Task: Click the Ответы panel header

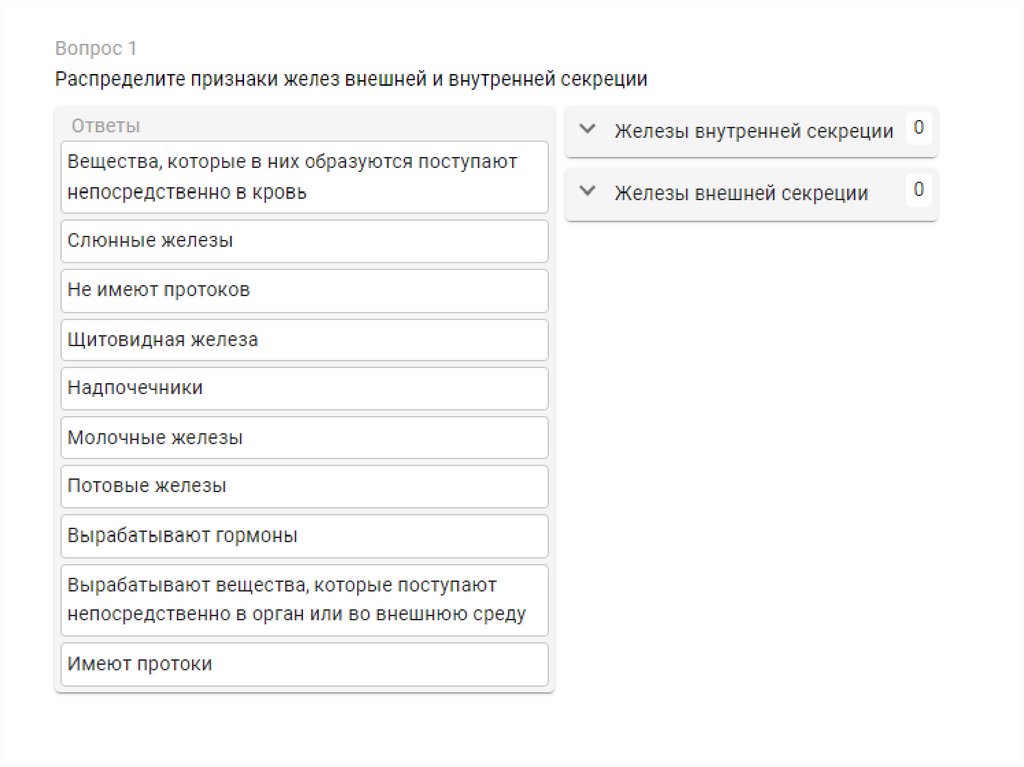Action: coord(105,126)
